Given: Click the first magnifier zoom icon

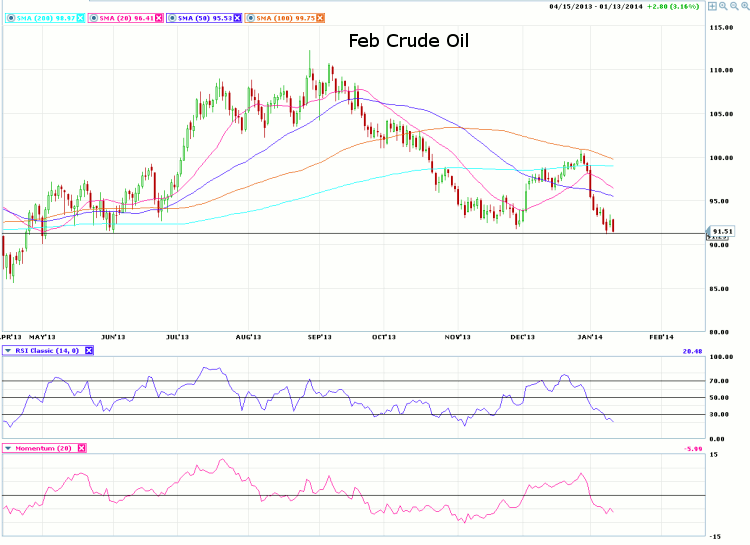Looking at the screenshot, I should [721, 6].
